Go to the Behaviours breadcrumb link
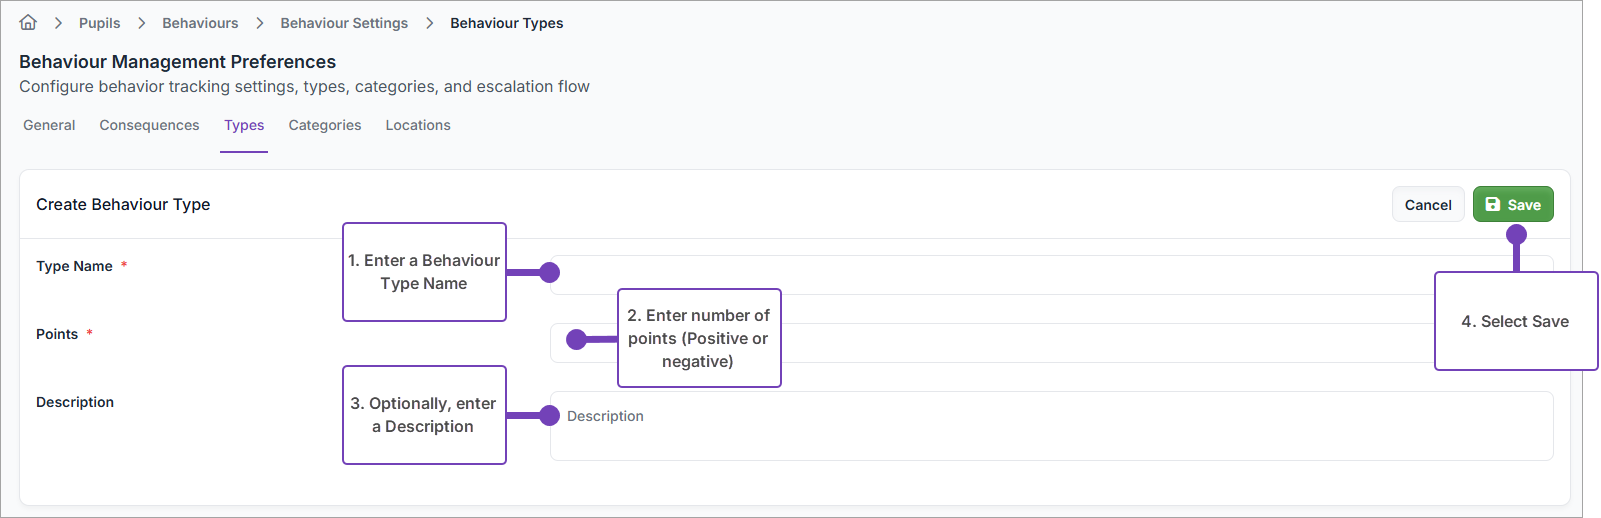This screenshot has height=518, width=1601. [200, 23]
